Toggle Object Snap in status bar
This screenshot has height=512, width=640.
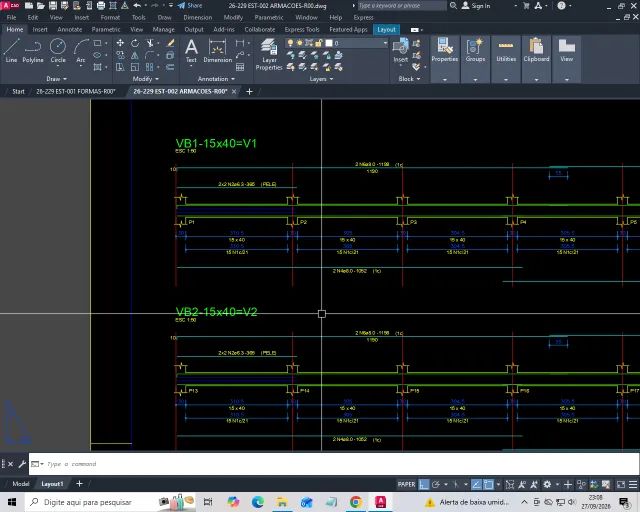[489, 484]
